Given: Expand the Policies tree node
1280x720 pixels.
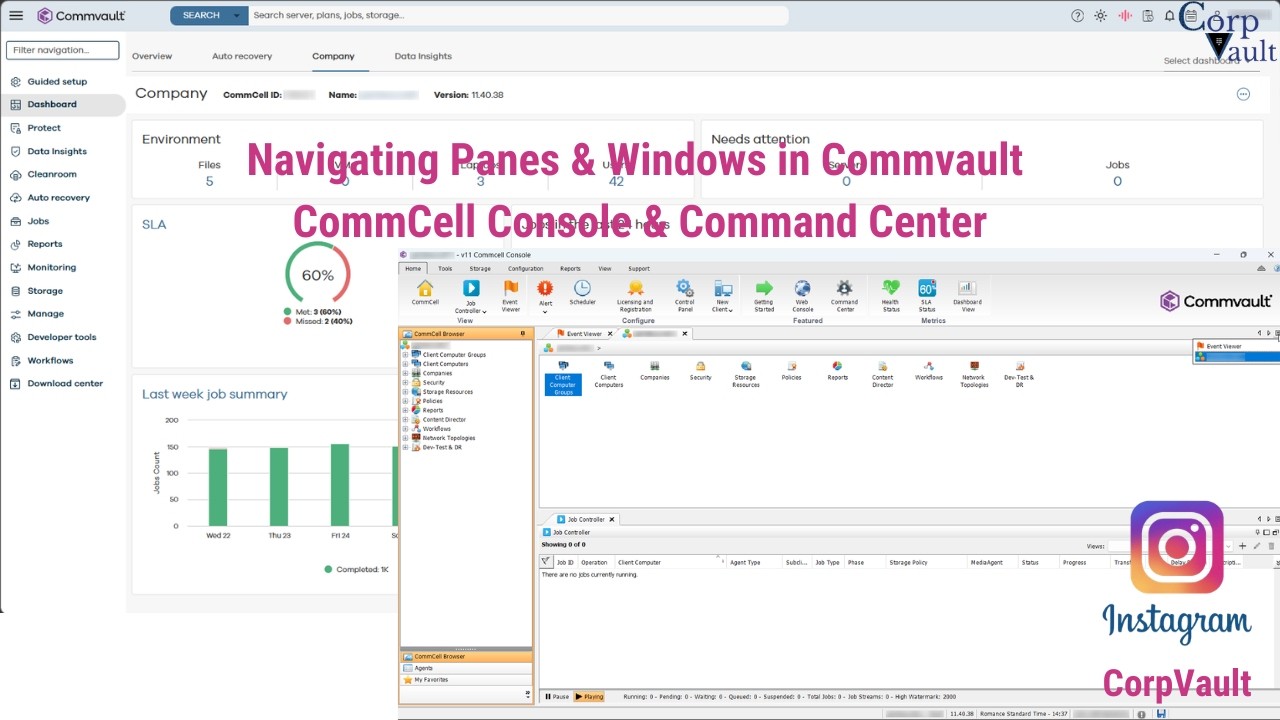Looking at the screenshot, I should pyautogui.click(x=405, y=401).
